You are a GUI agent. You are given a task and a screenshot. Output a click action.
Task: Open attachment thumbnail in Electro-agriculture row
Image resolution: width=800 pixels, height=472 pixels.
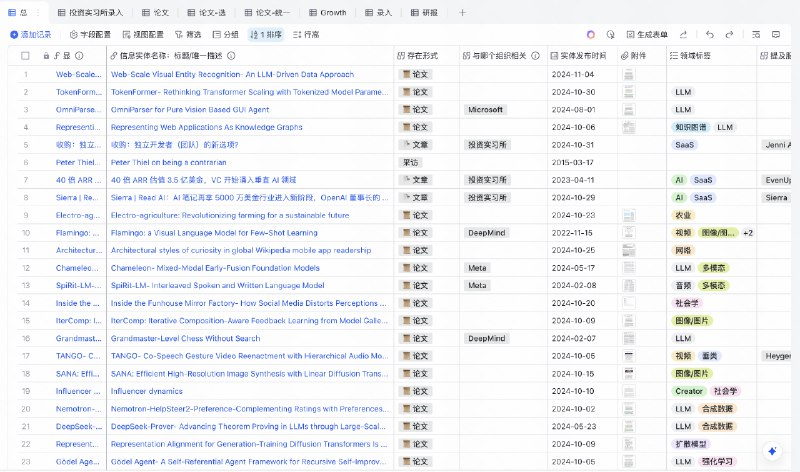click(x=629, y=215)
